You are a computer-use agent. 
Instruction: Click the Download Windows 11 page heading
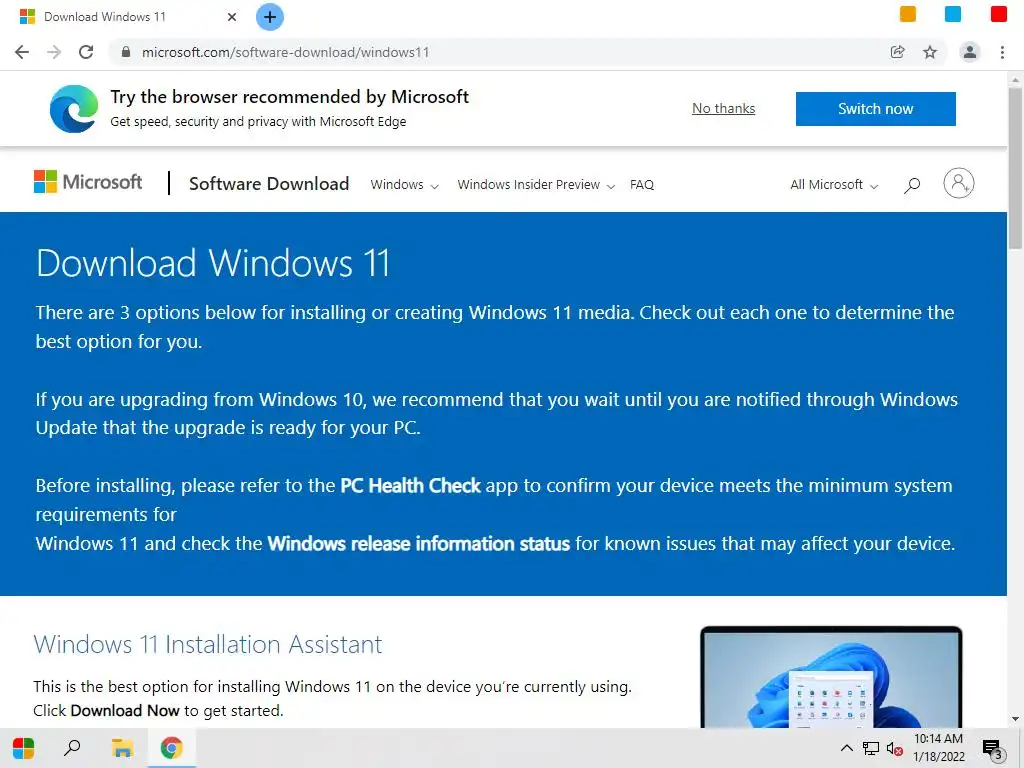(213, 263)
